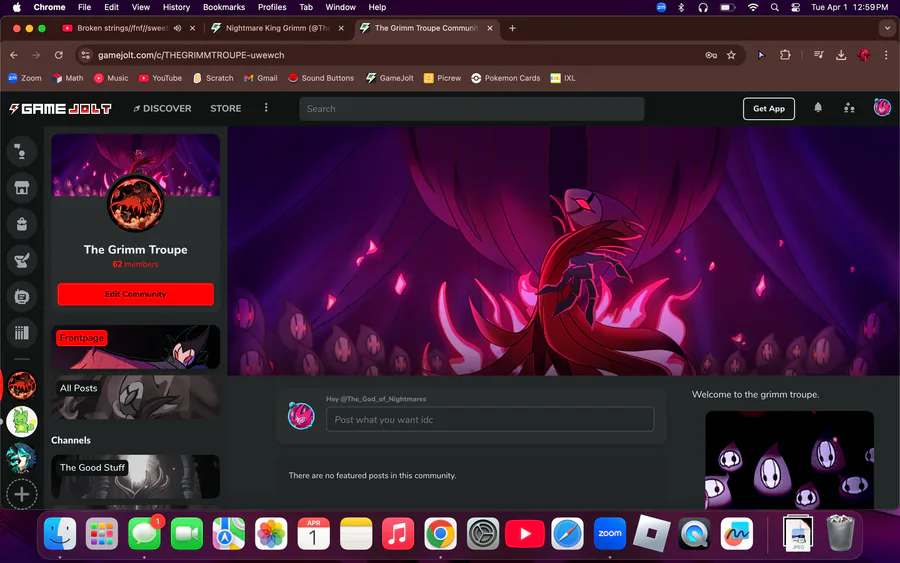This screenshot has width=900, height=563.
Task: Open macOS Control Center icon
Action: (x=795, y=7)
